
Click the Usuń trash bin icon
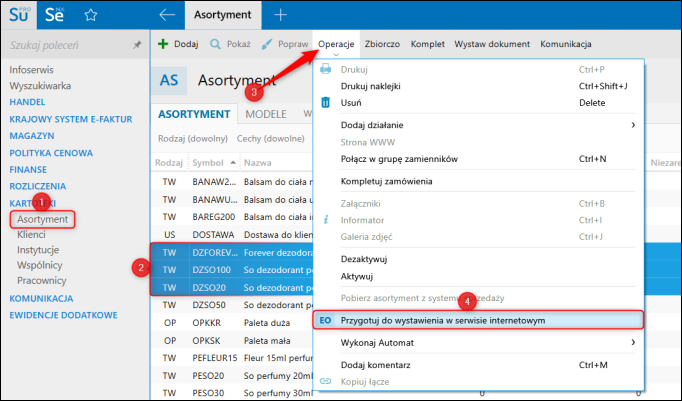[x=325, y=102]
